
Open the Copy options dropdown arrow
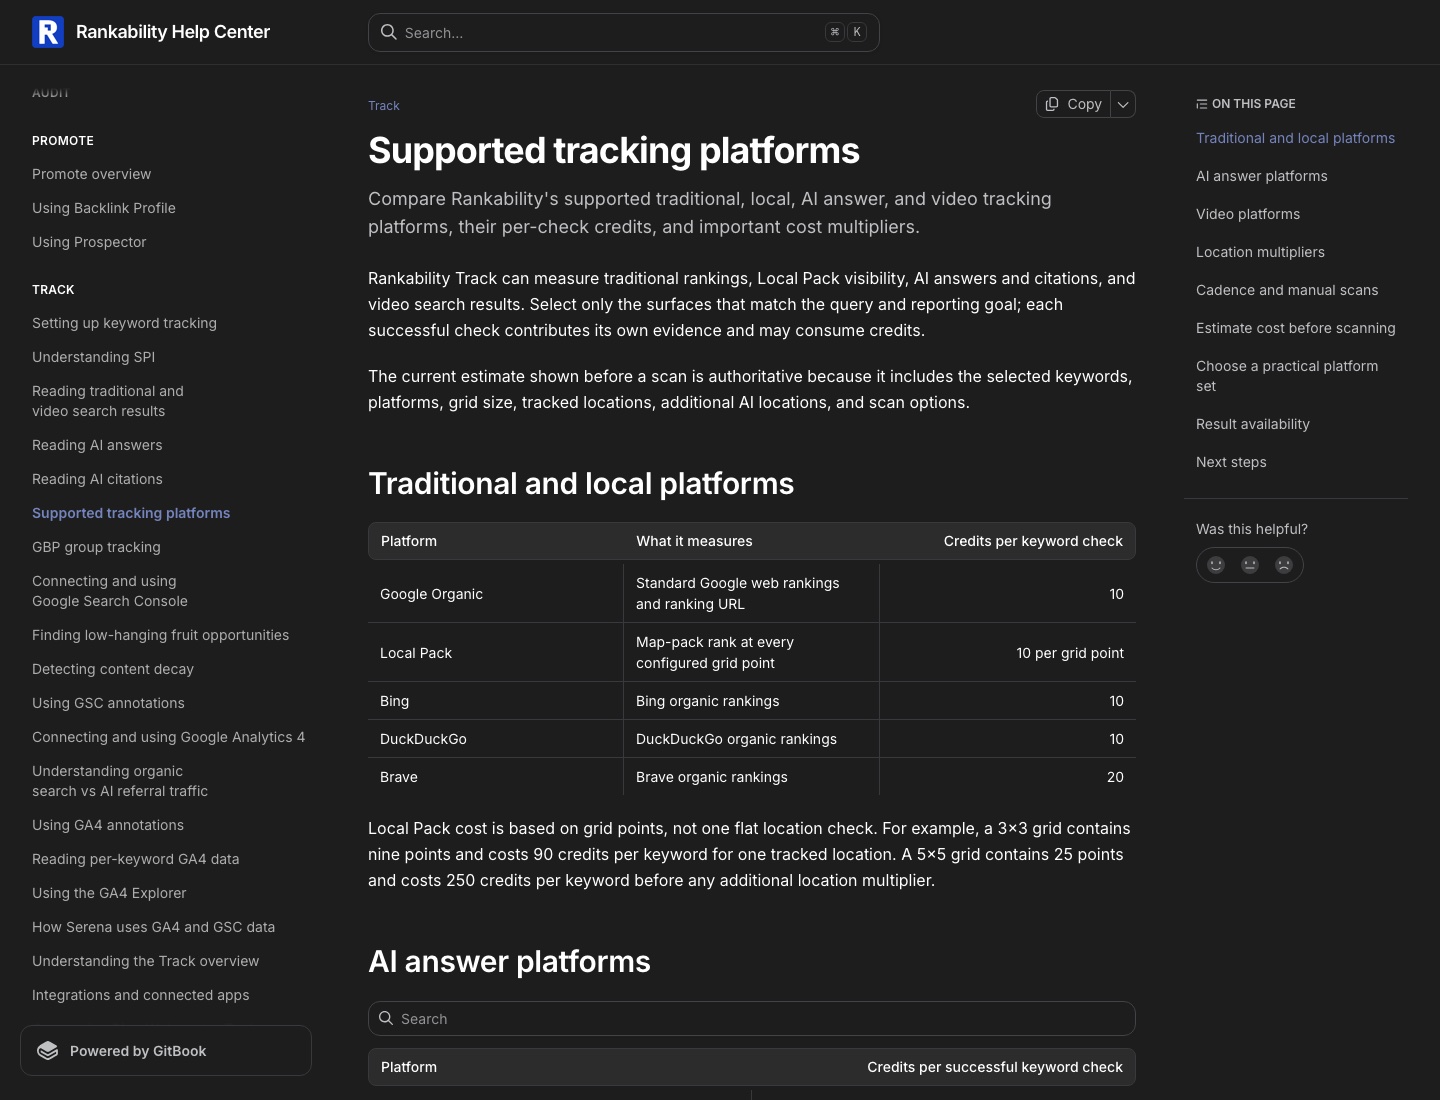[x=1123, y=104]
